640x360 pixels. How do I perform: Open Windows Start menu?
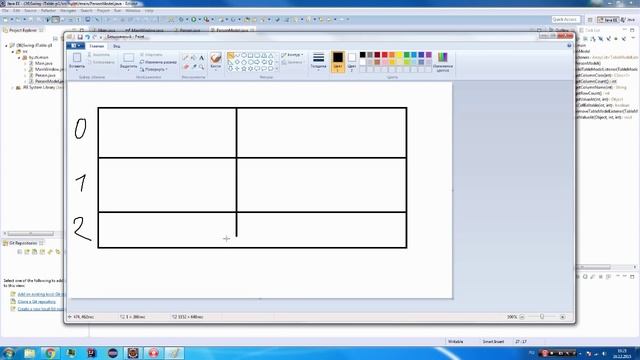(8, 353)
